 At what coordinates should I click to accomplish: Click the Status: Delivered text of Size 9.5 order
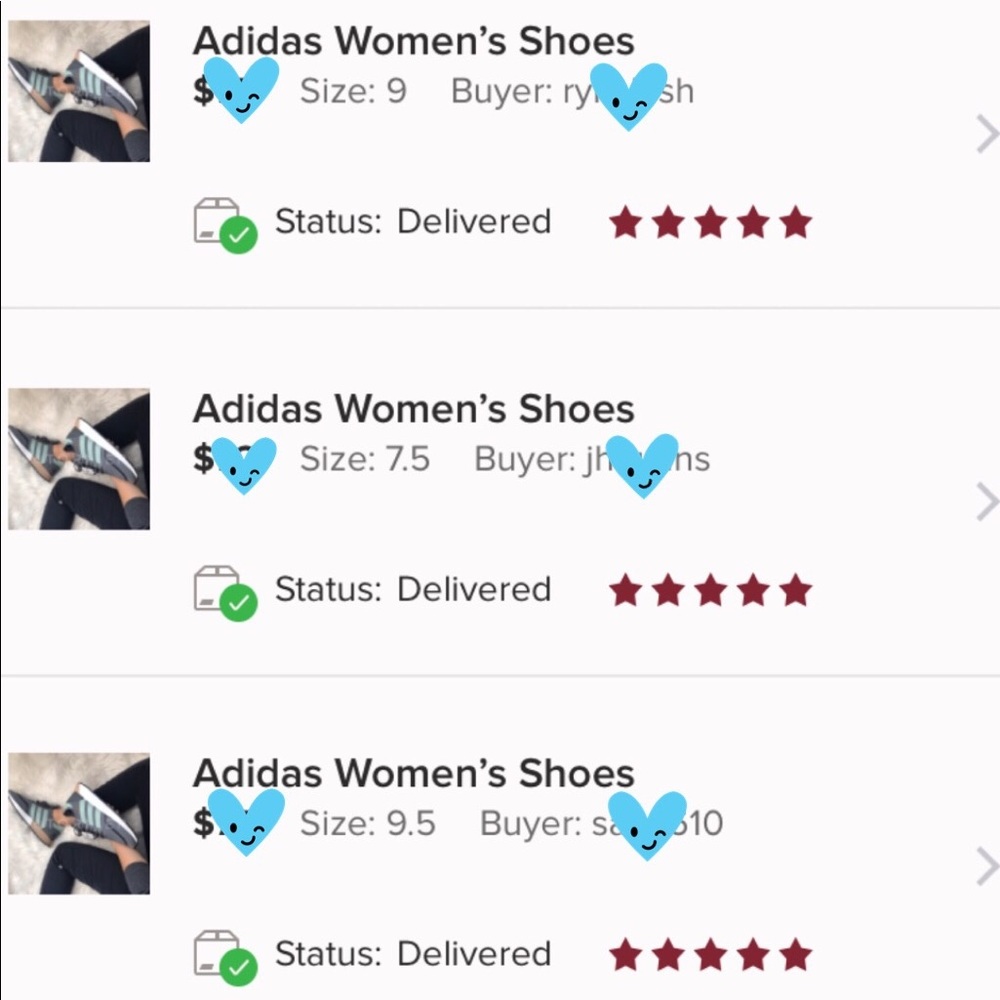(x=413, y=954)
